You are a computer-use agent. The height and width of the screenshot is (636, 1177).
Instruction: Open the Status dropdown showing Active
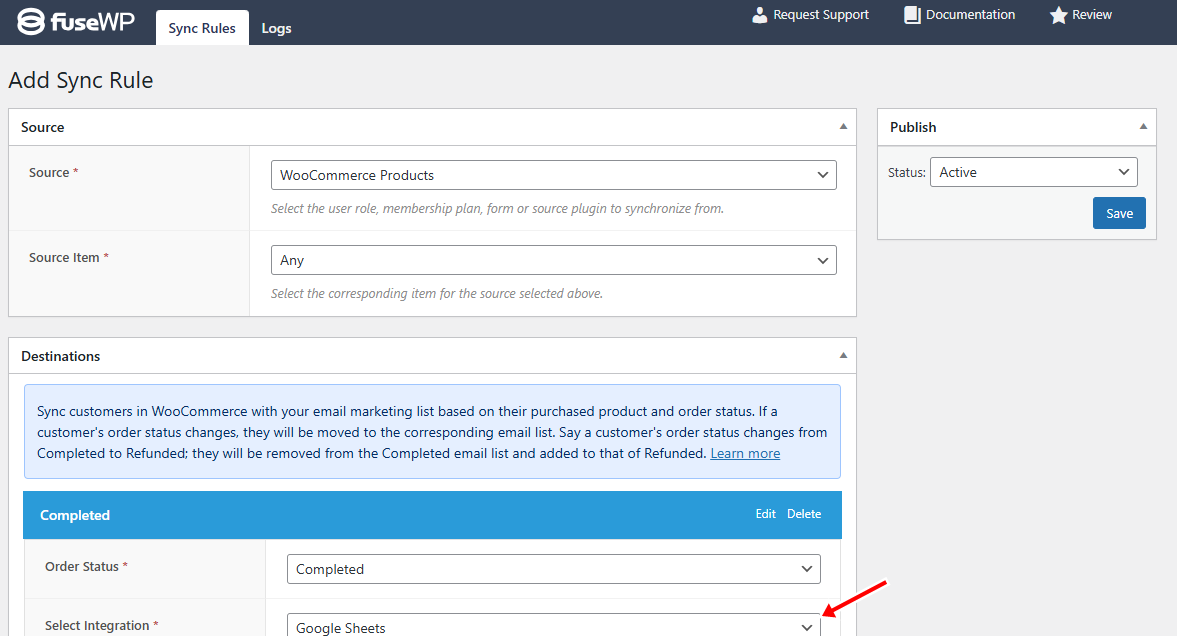1034,172
